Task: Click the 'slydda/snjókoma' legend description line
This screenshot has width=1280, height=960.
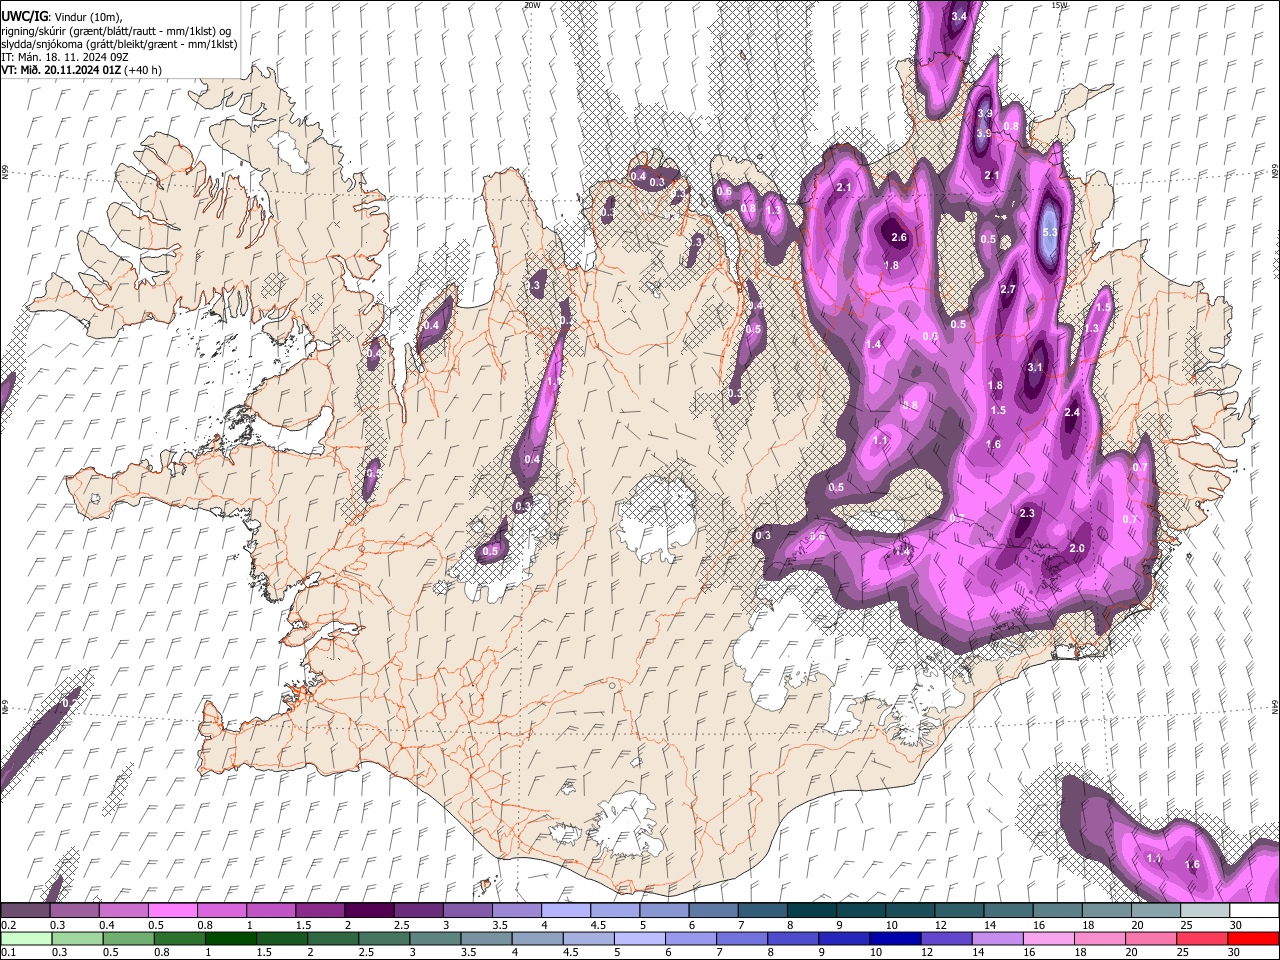Action: coord(119,45)
